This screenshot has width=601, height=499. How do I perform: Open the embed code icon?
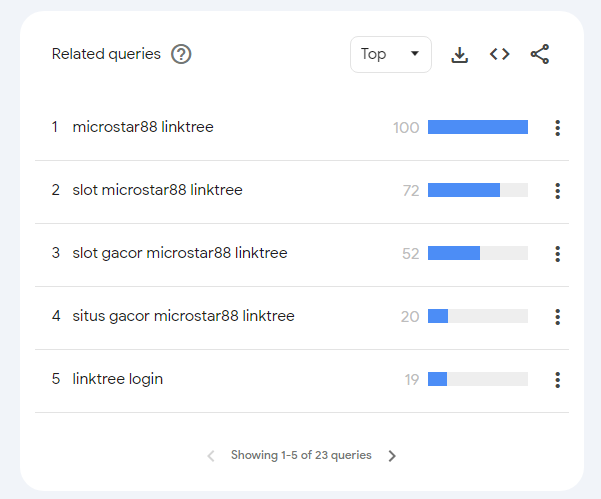499,54
